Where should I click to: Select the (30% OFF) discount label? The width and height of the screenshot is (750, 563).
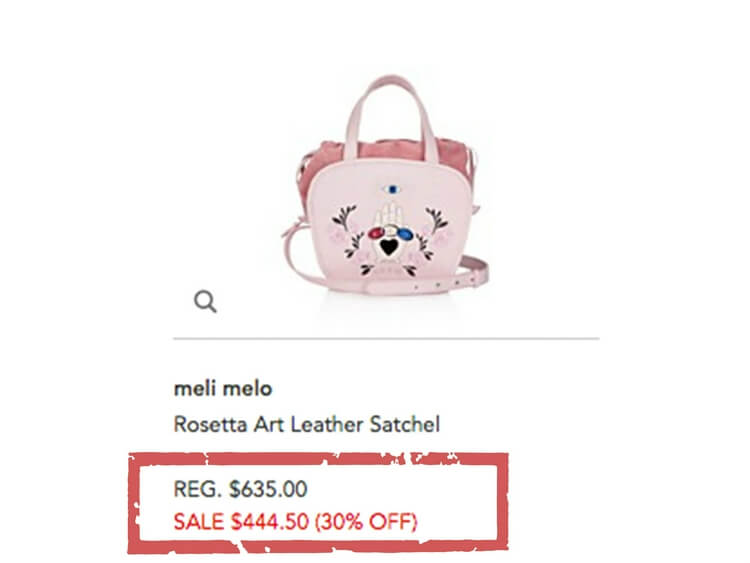click(366, 521)
